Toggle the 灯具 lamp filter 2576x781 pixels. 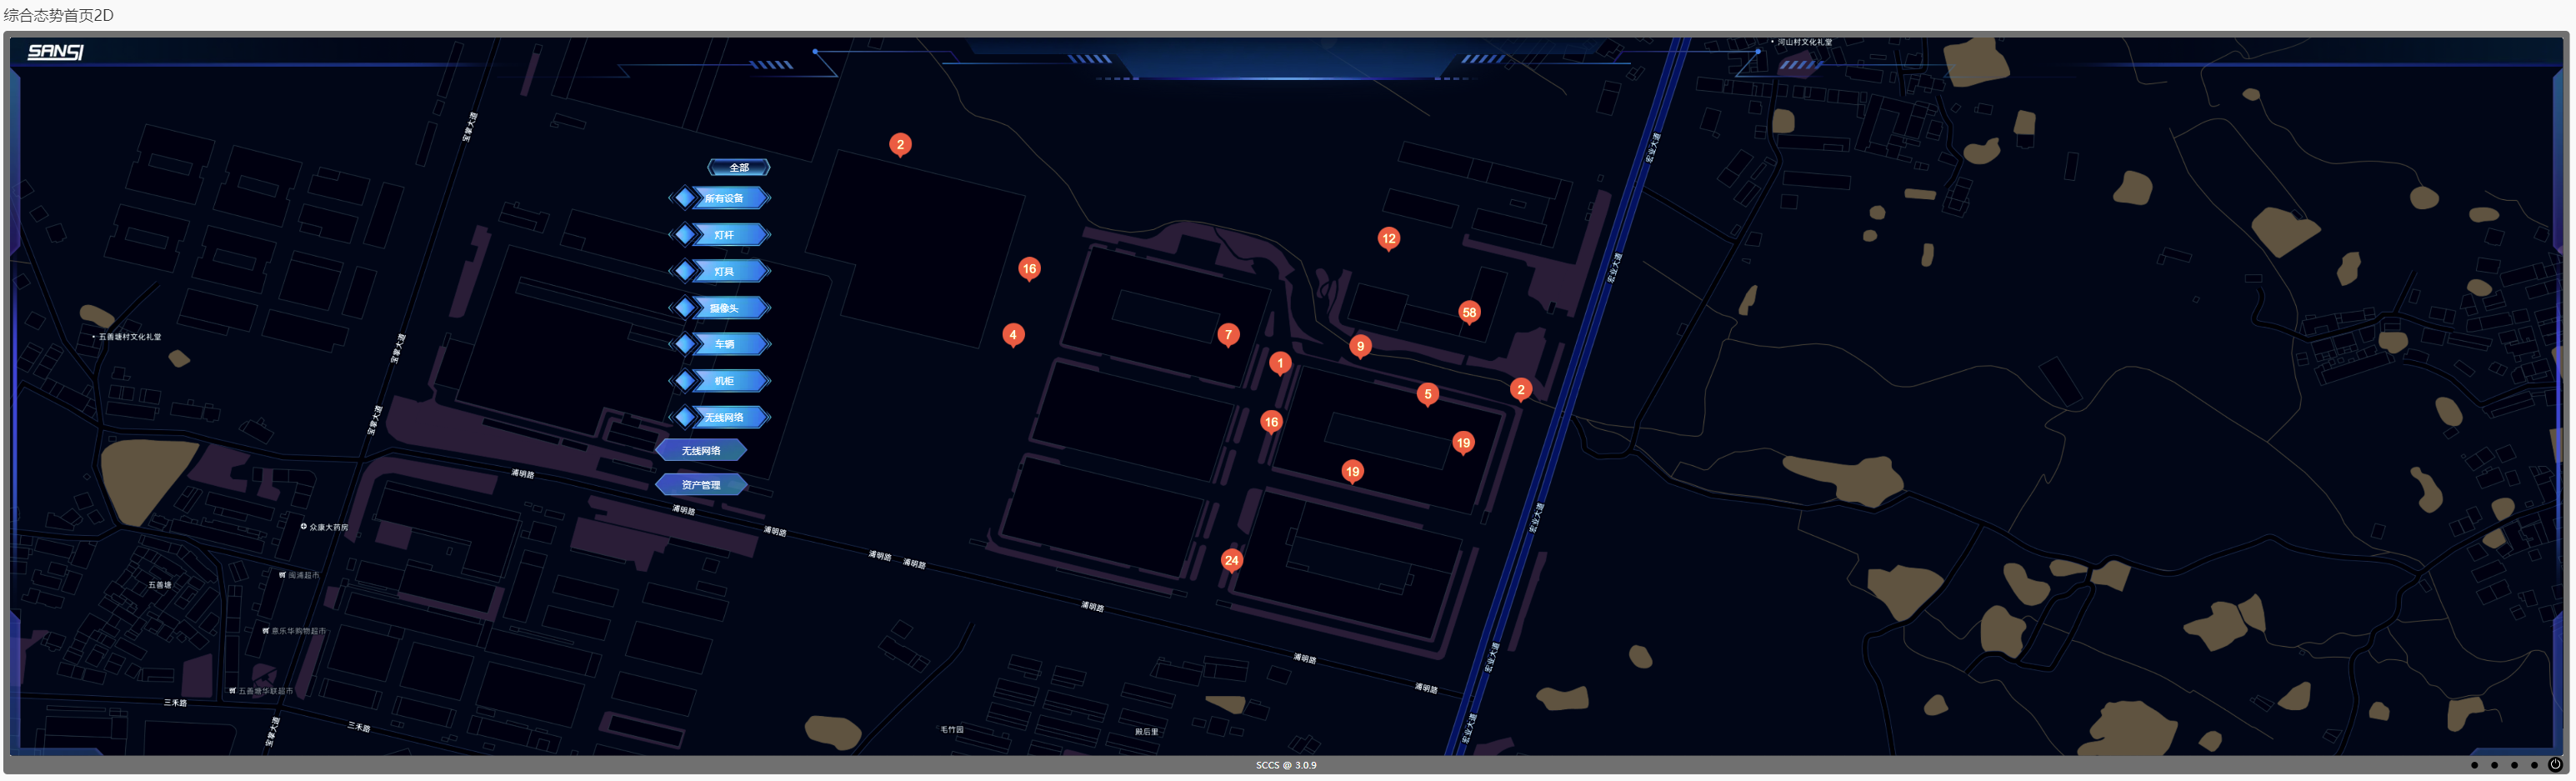tap(721, 271)
